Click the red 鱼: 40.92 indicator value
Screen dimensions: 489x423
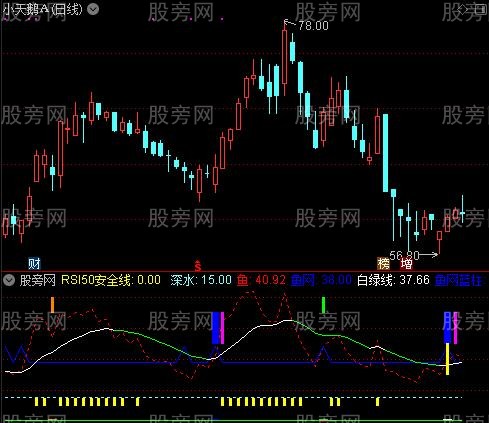[261, 280]
